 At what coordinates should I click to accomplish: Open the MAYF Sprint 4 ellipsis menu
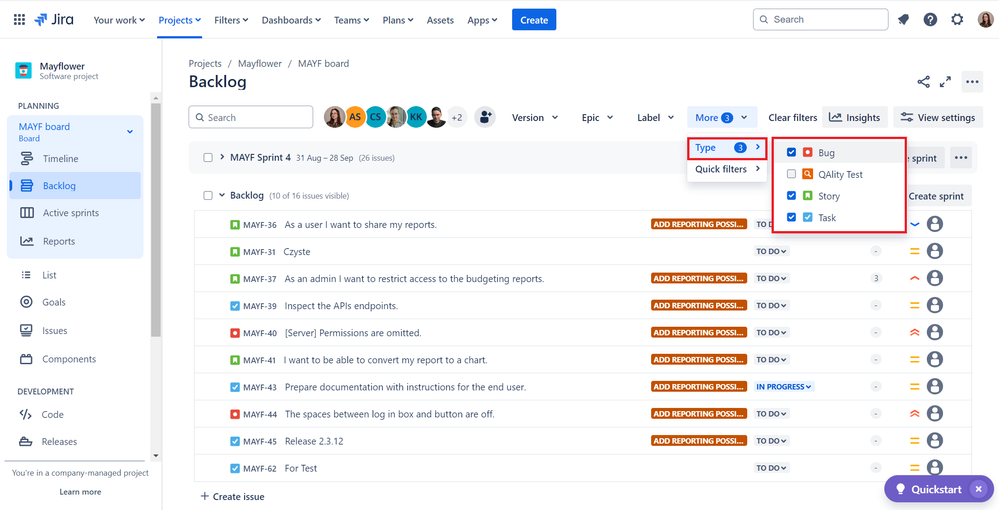(x=961, y=157)
